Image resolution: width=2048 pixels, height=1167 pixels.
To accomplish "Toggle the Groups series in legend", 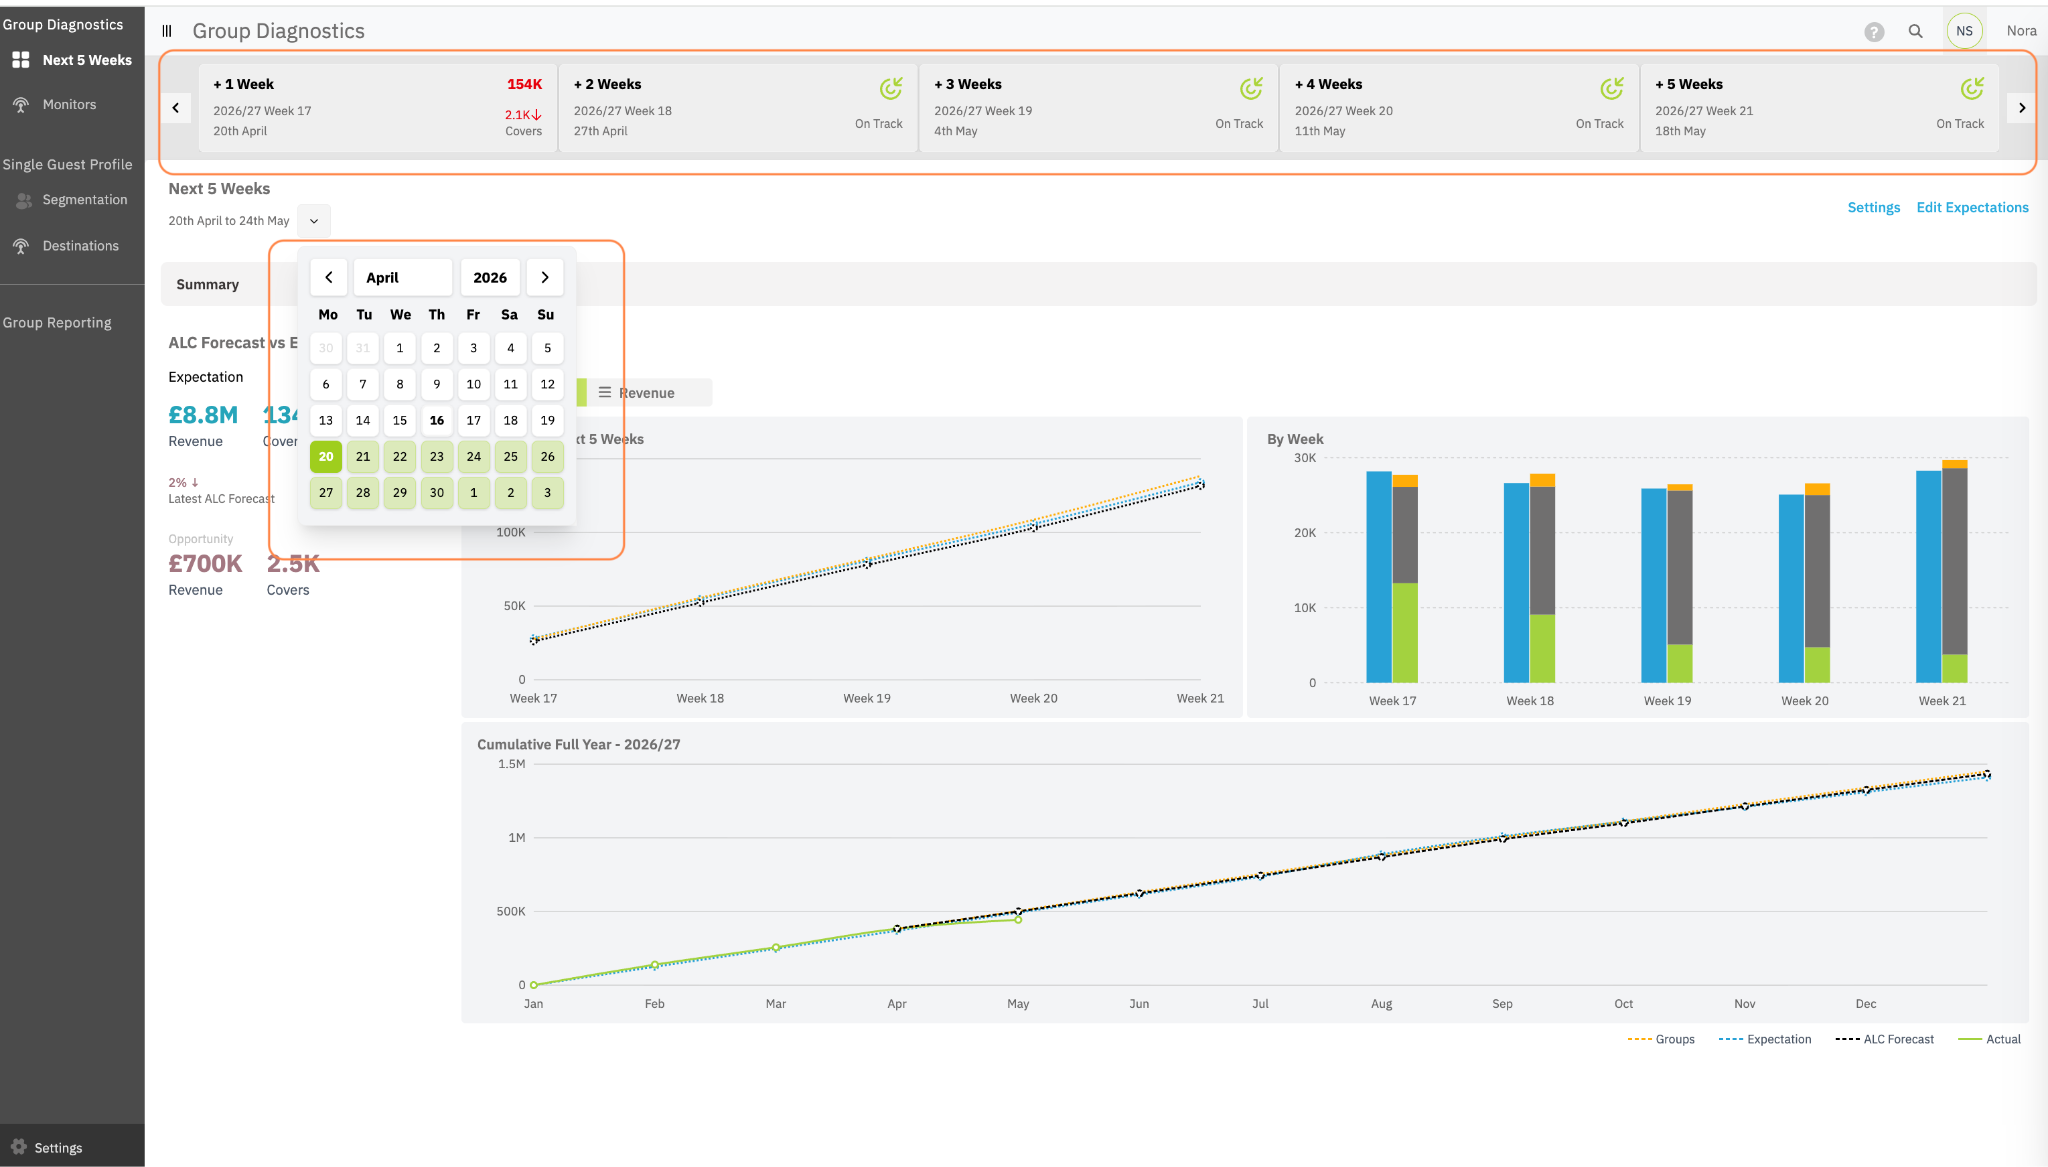I will click(x=1661, y=1039).
